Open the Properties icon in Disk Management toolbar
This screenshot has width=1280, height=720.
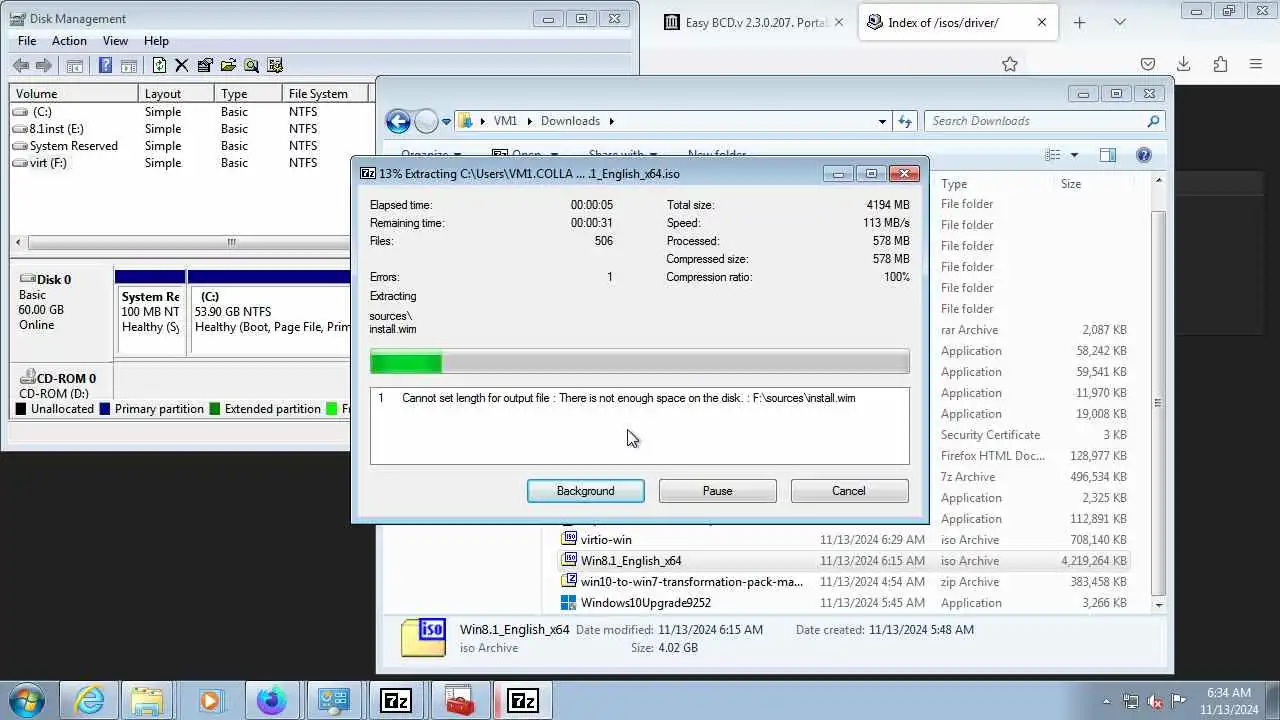tap(205, 66)
